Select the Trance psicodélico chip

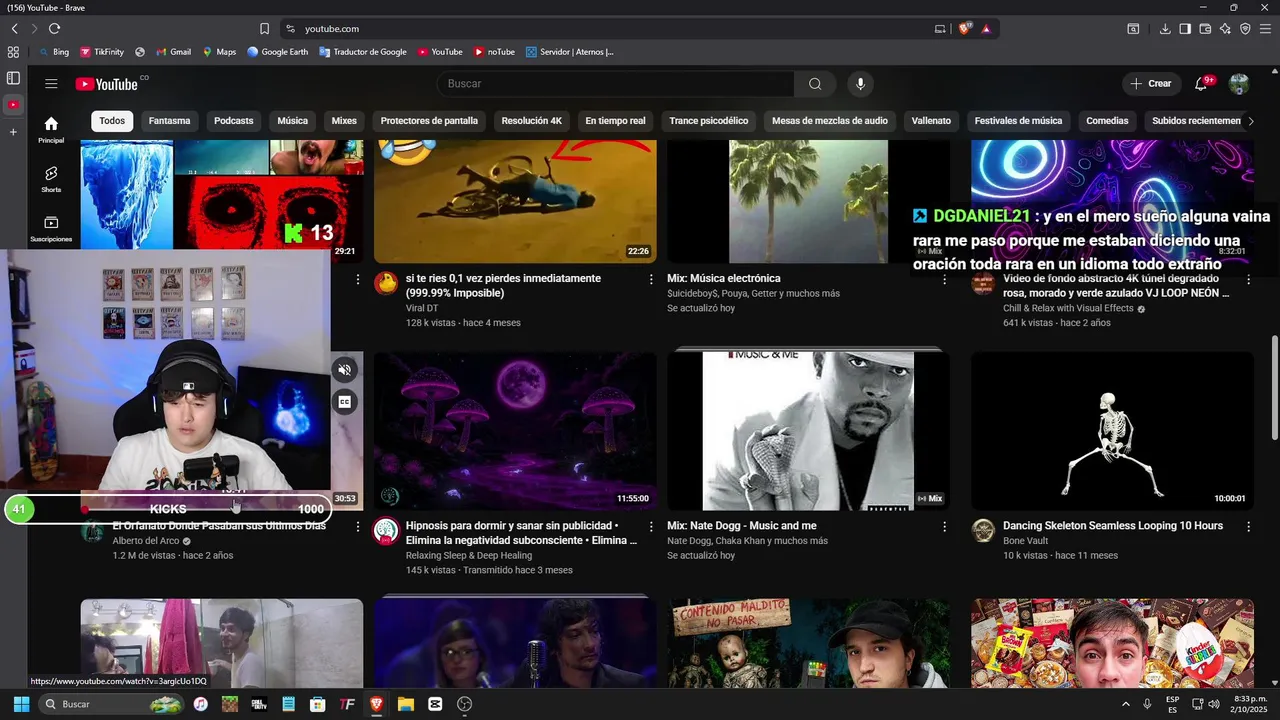[x=709, y=121]
